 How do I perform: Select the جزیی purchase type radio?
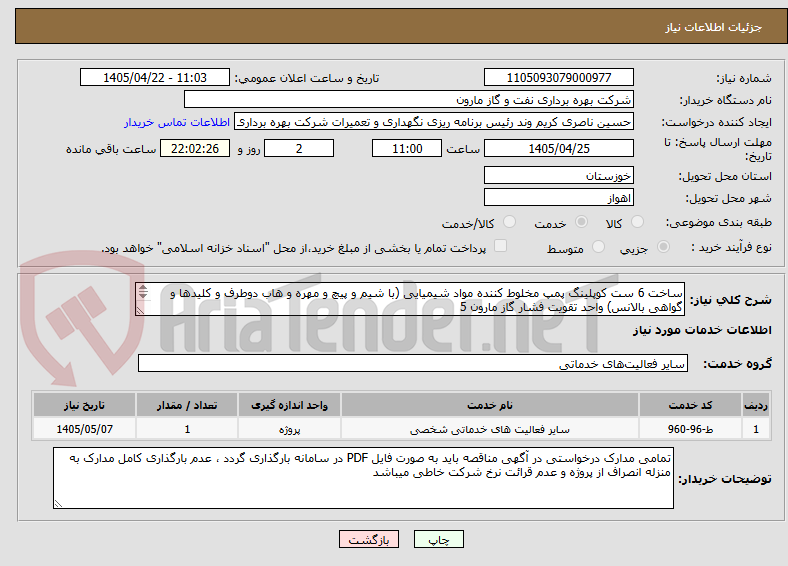click(x=663, y=246)
